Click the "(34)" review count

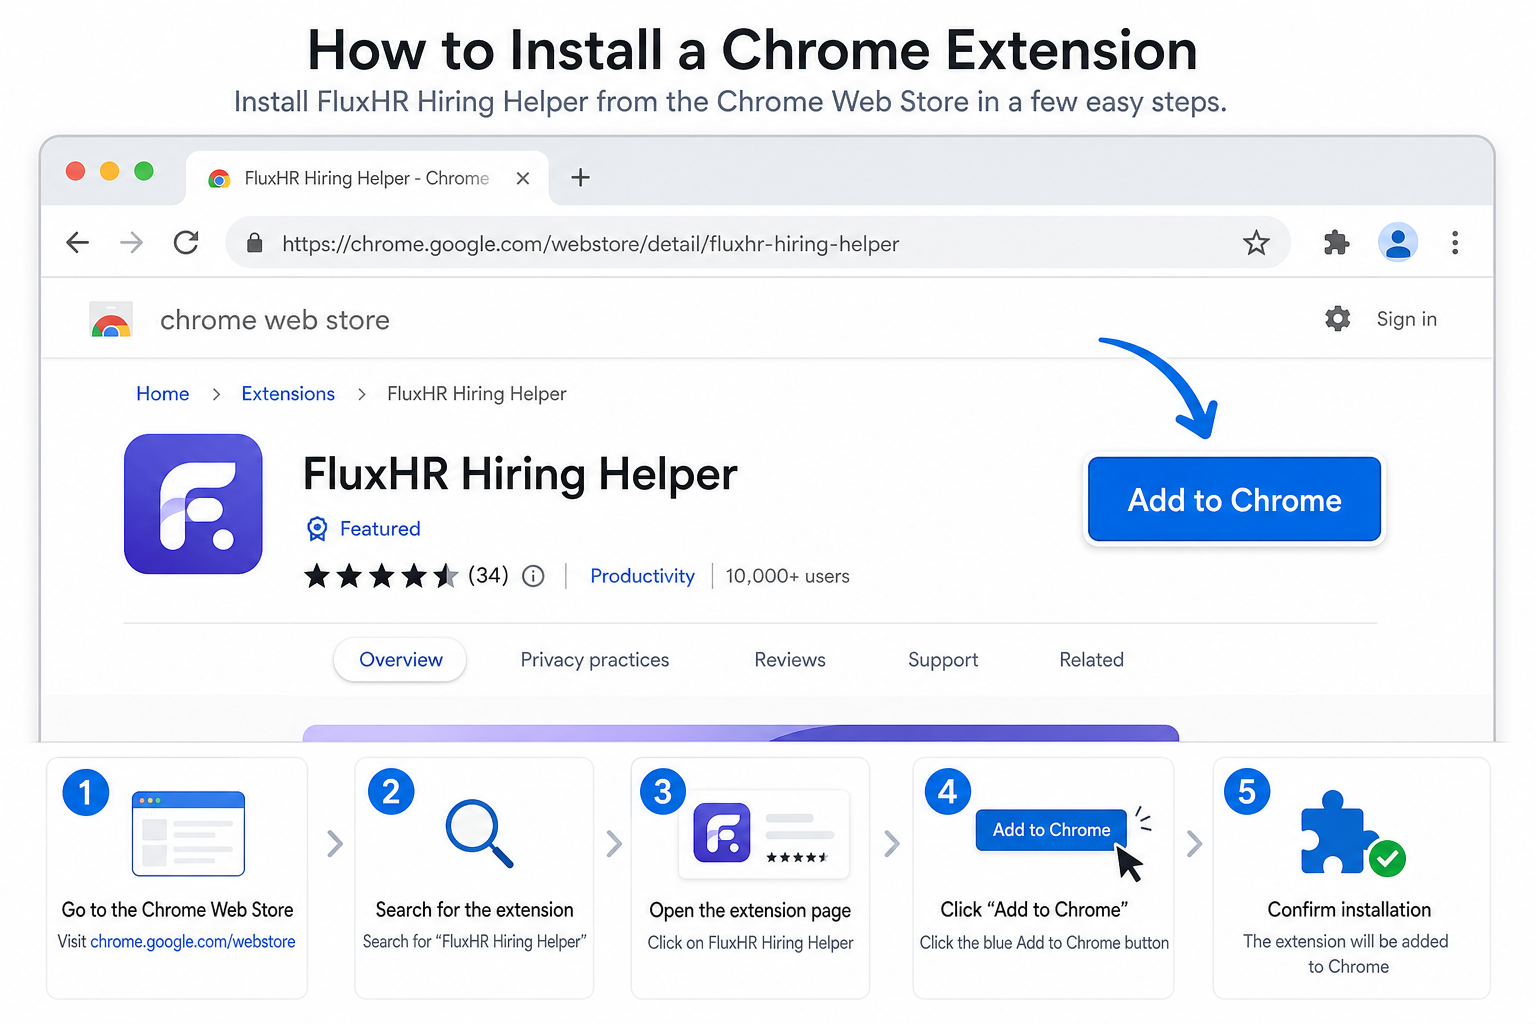[x=489, y=576]
